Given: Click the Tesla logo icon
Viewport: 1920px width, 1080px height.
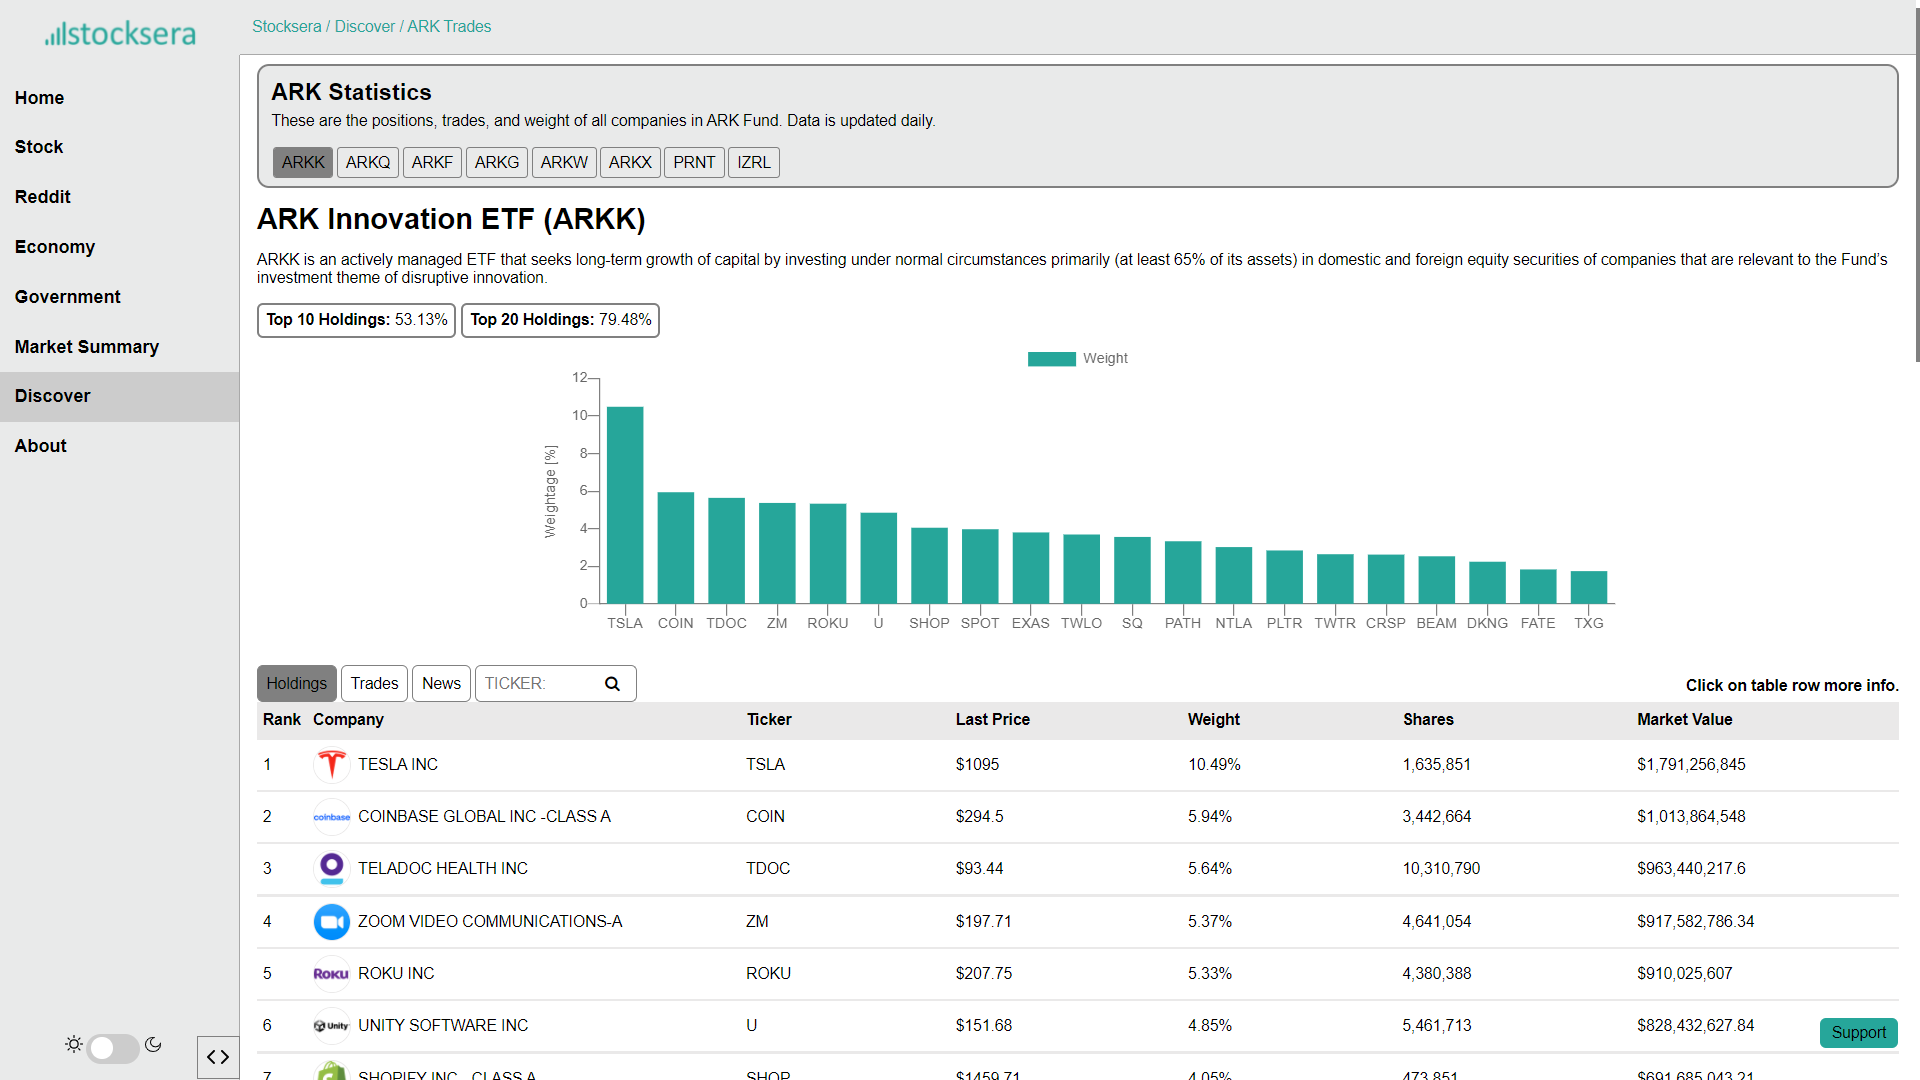Looking at the screenshot, I should click(331, 765).
